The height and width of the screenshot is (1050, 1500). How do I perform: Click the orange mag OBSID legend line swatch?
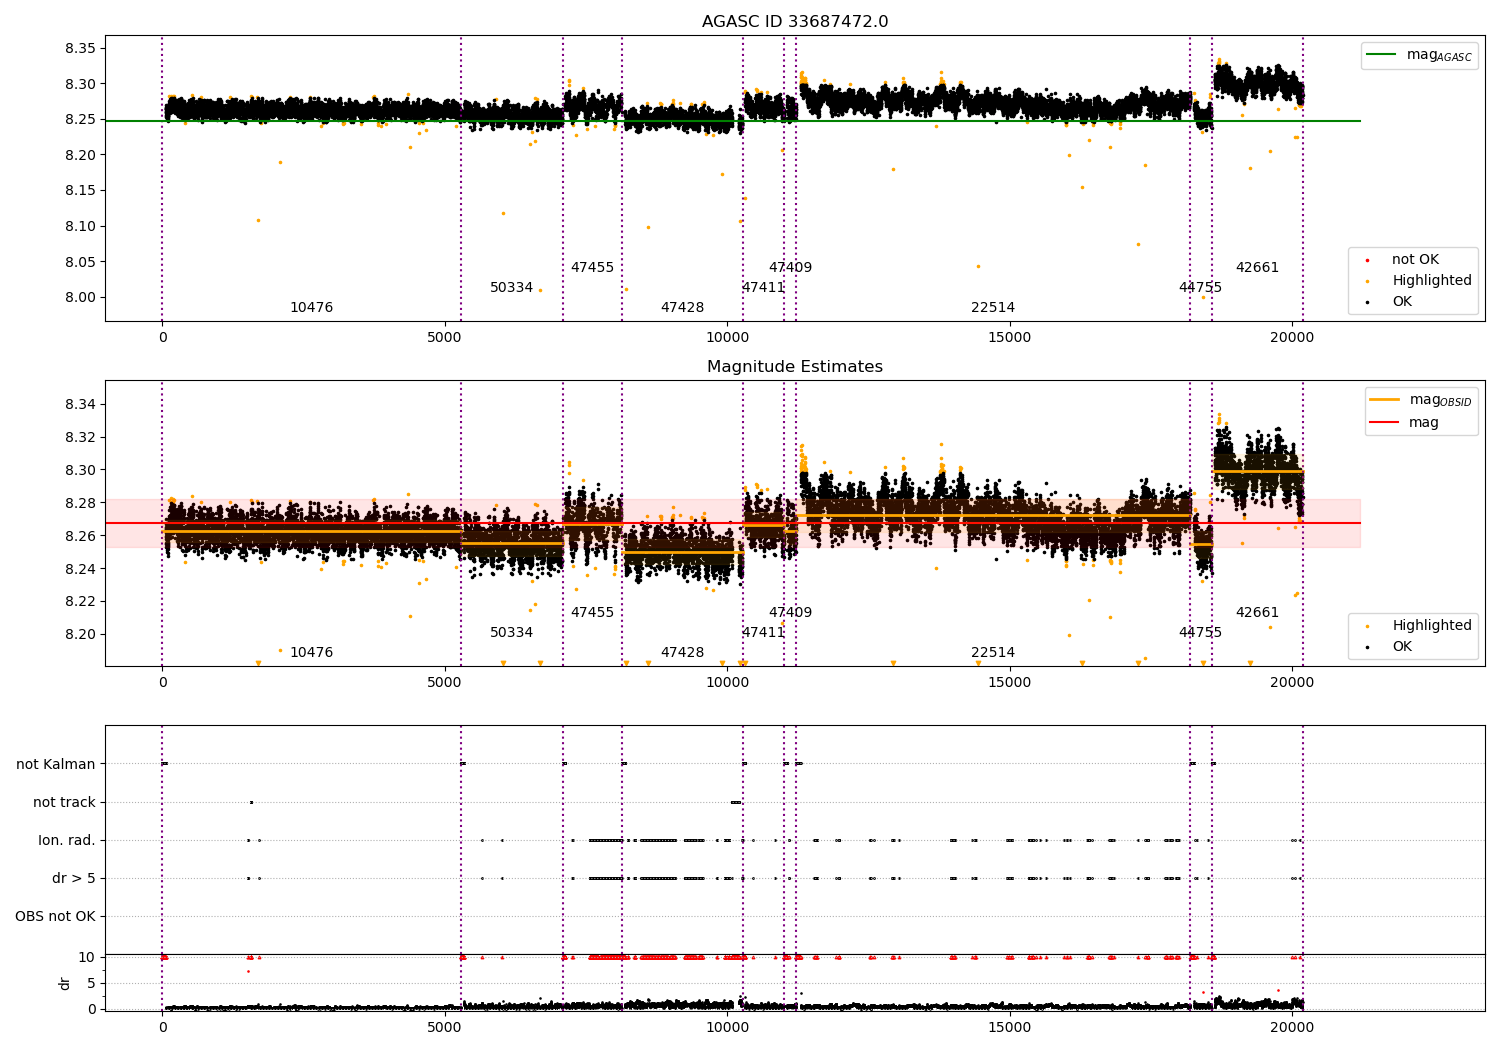(x=1385, y=400)
